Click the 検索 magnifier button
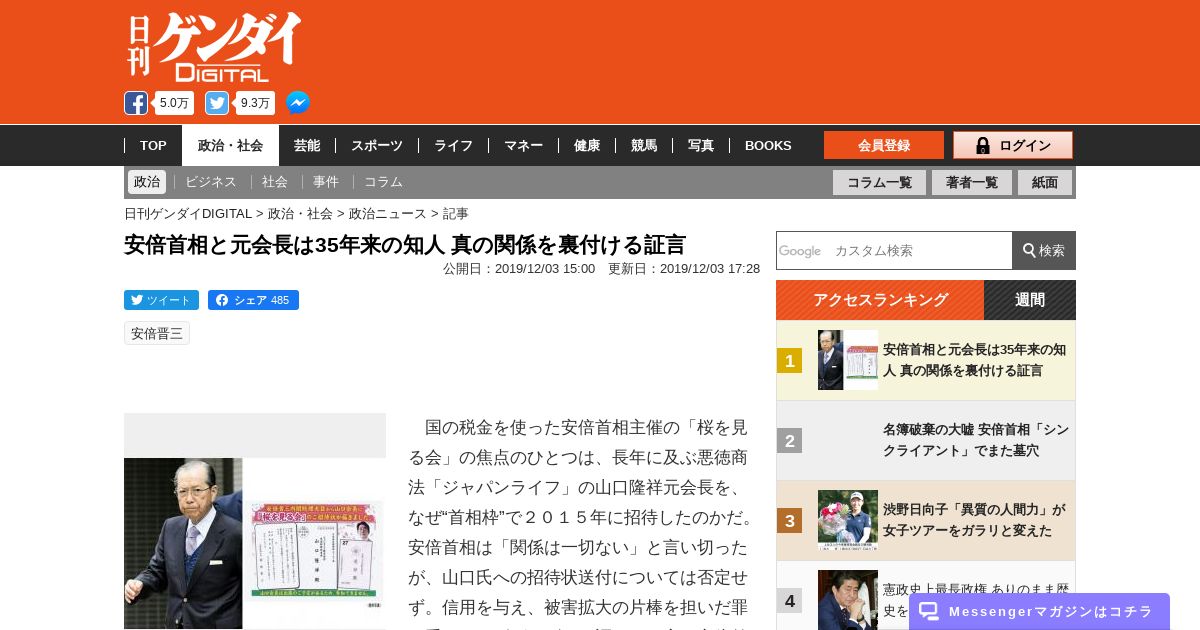This screenshot has height=630, width=1200. coord(1044,250)
